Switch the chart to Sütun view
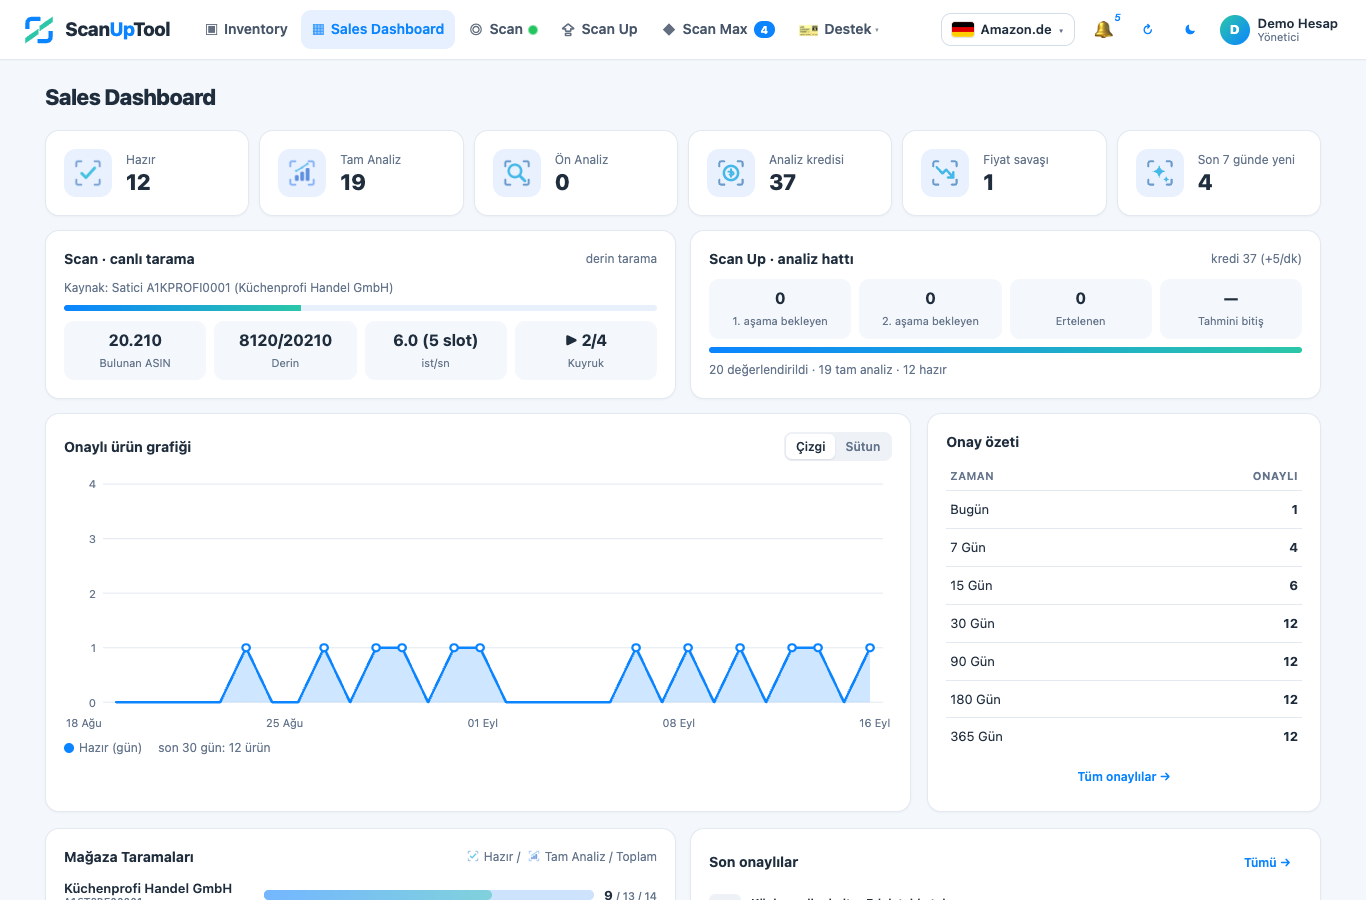Viewport: 1366px width, 900px height. (x=863, y=447)
